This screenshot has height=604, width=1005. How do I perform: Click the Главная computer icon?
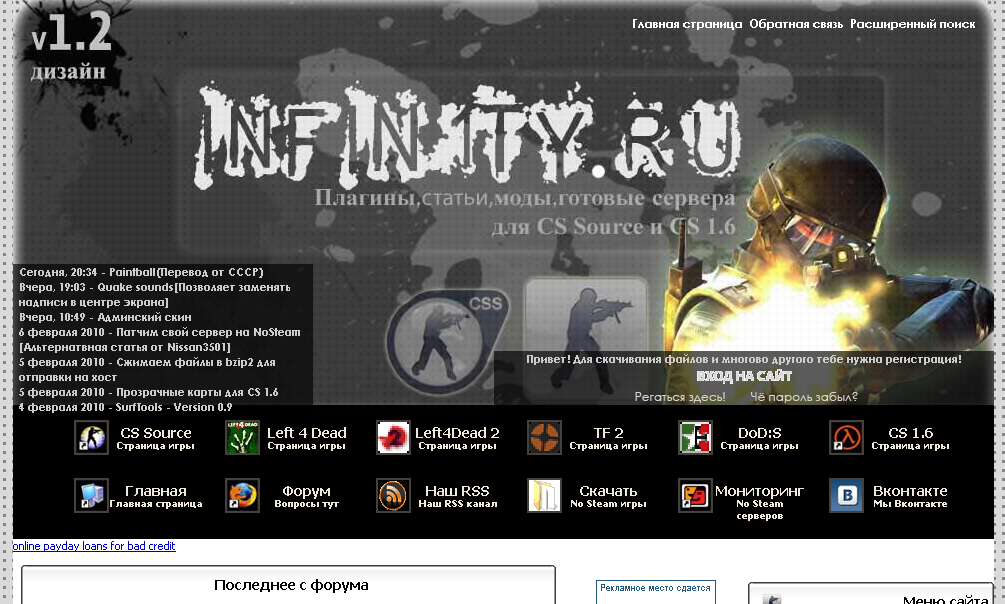click(x=91, y=495)
